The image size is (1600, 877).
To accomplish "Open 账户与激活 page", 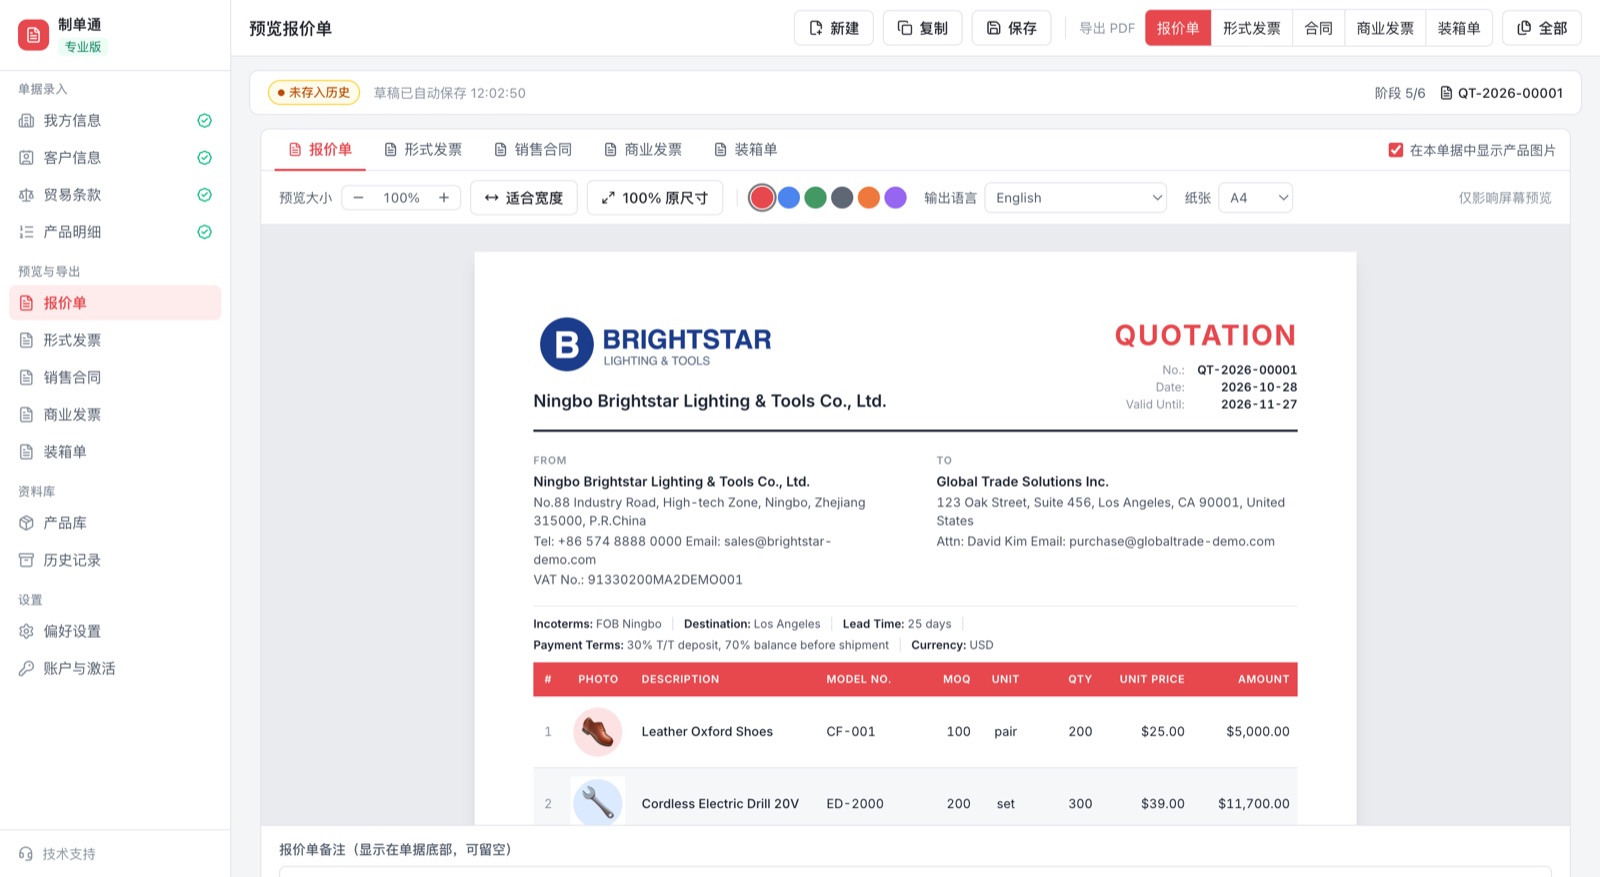I will pyautogui.click(x=115, y=668).
